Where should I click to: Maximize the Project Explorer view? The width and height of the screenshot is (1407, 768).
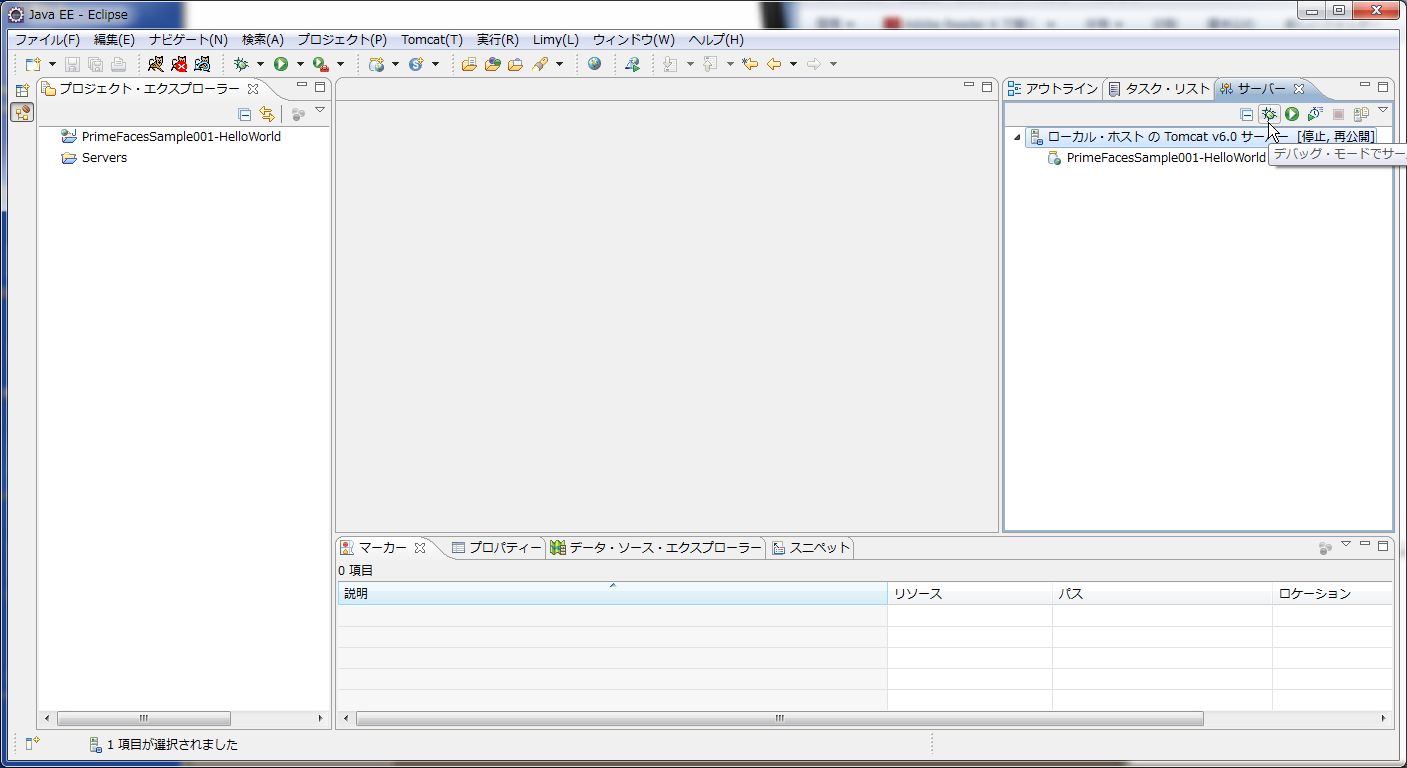(x=320, y=87)
